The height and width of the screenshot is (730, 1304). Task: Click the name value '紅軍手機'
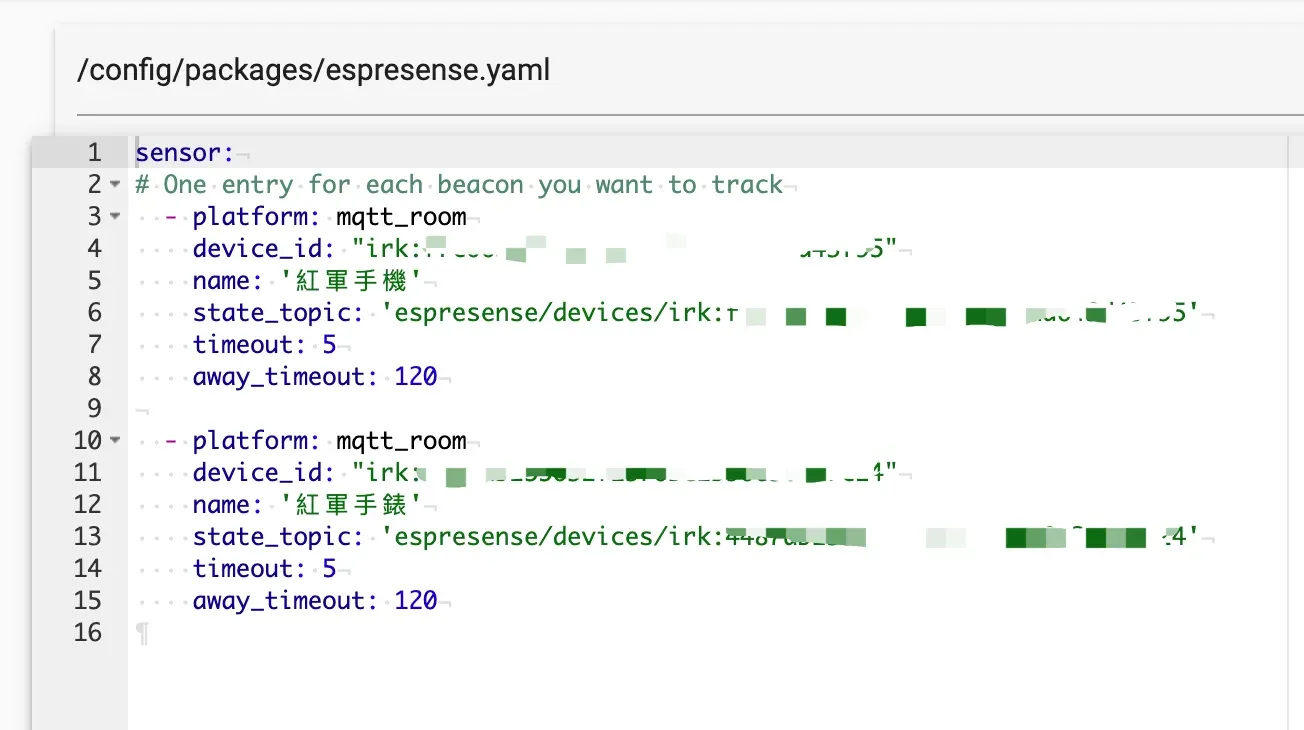(350, 281)
